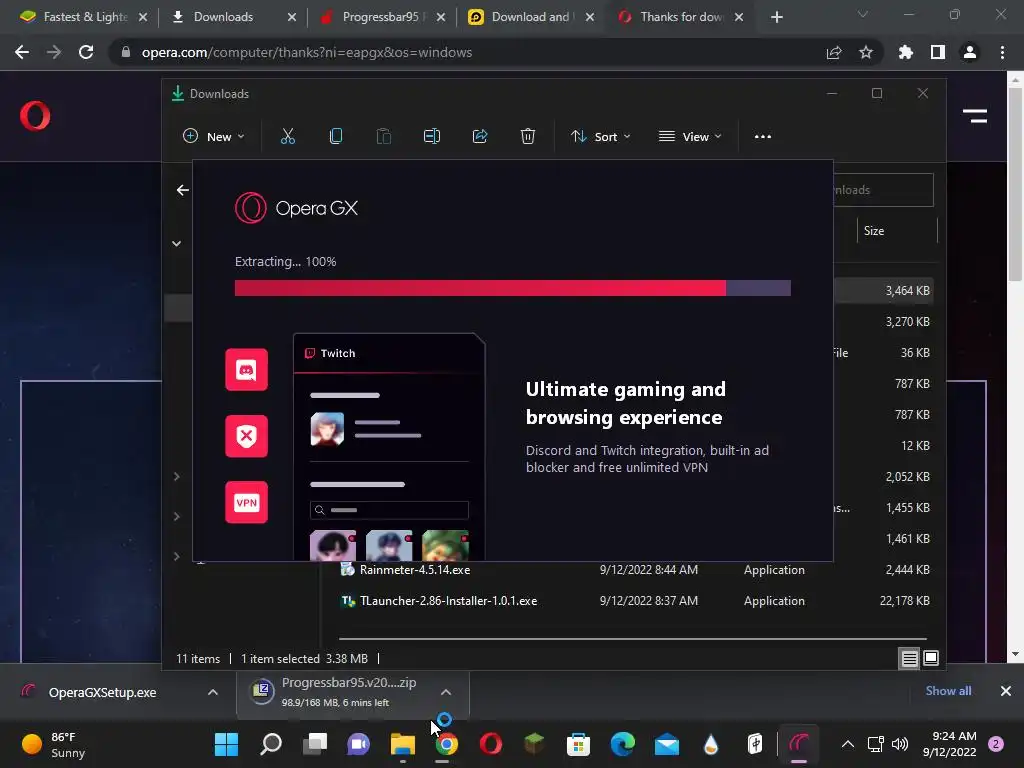Image resolution: width=1024 pixels, height=768 pixels.
Task: Click Chrome back button
Action: [22, 52]
